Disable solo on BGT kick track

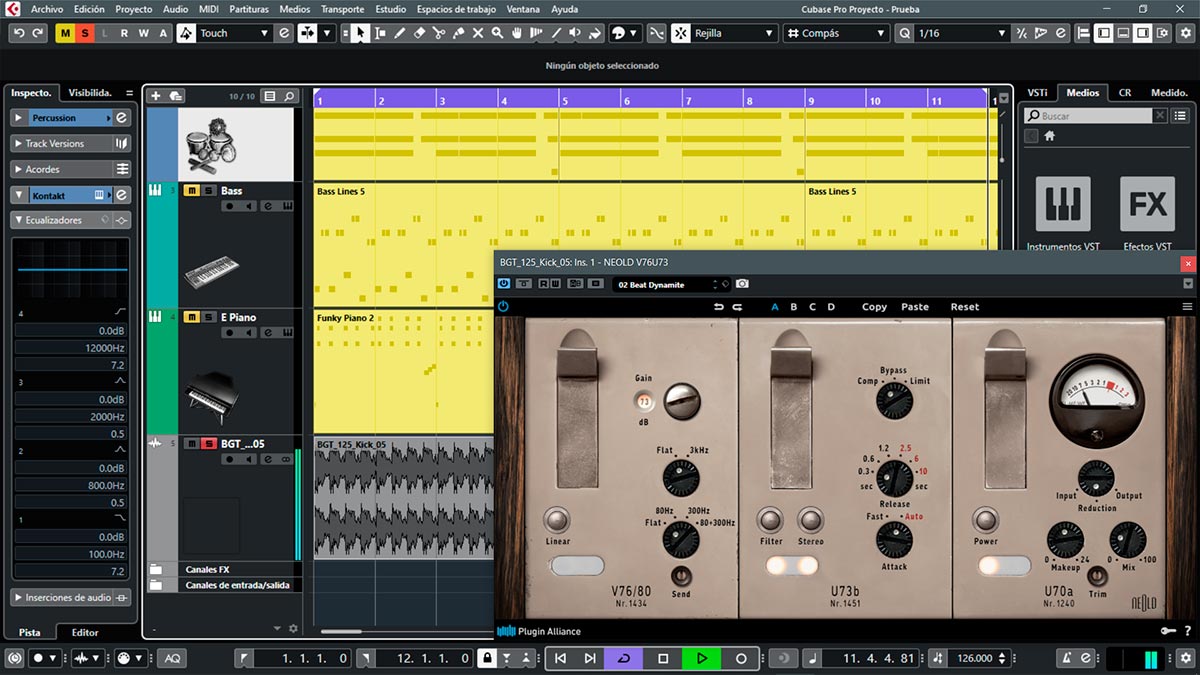pos(208,444)
